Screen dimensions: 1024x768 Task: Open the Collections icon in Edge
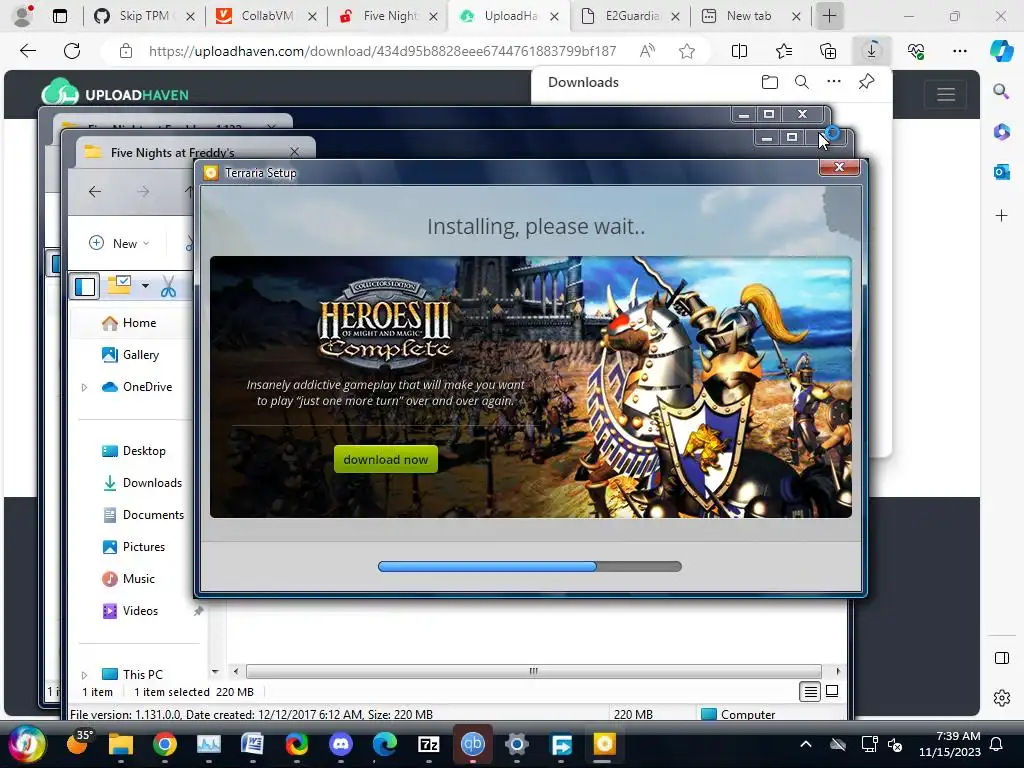827,51
